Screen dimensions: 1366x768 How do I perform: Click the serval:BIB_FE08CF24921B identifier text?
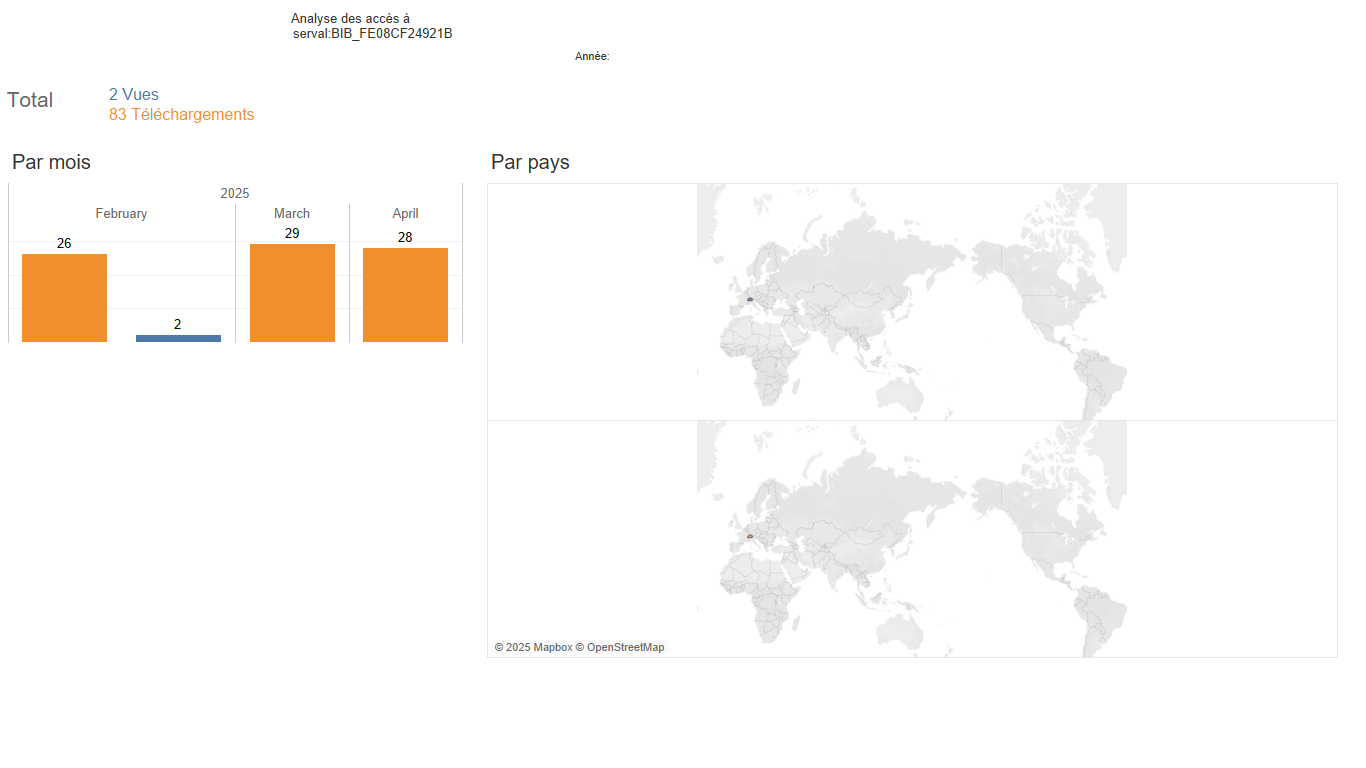tap(373, 34)
